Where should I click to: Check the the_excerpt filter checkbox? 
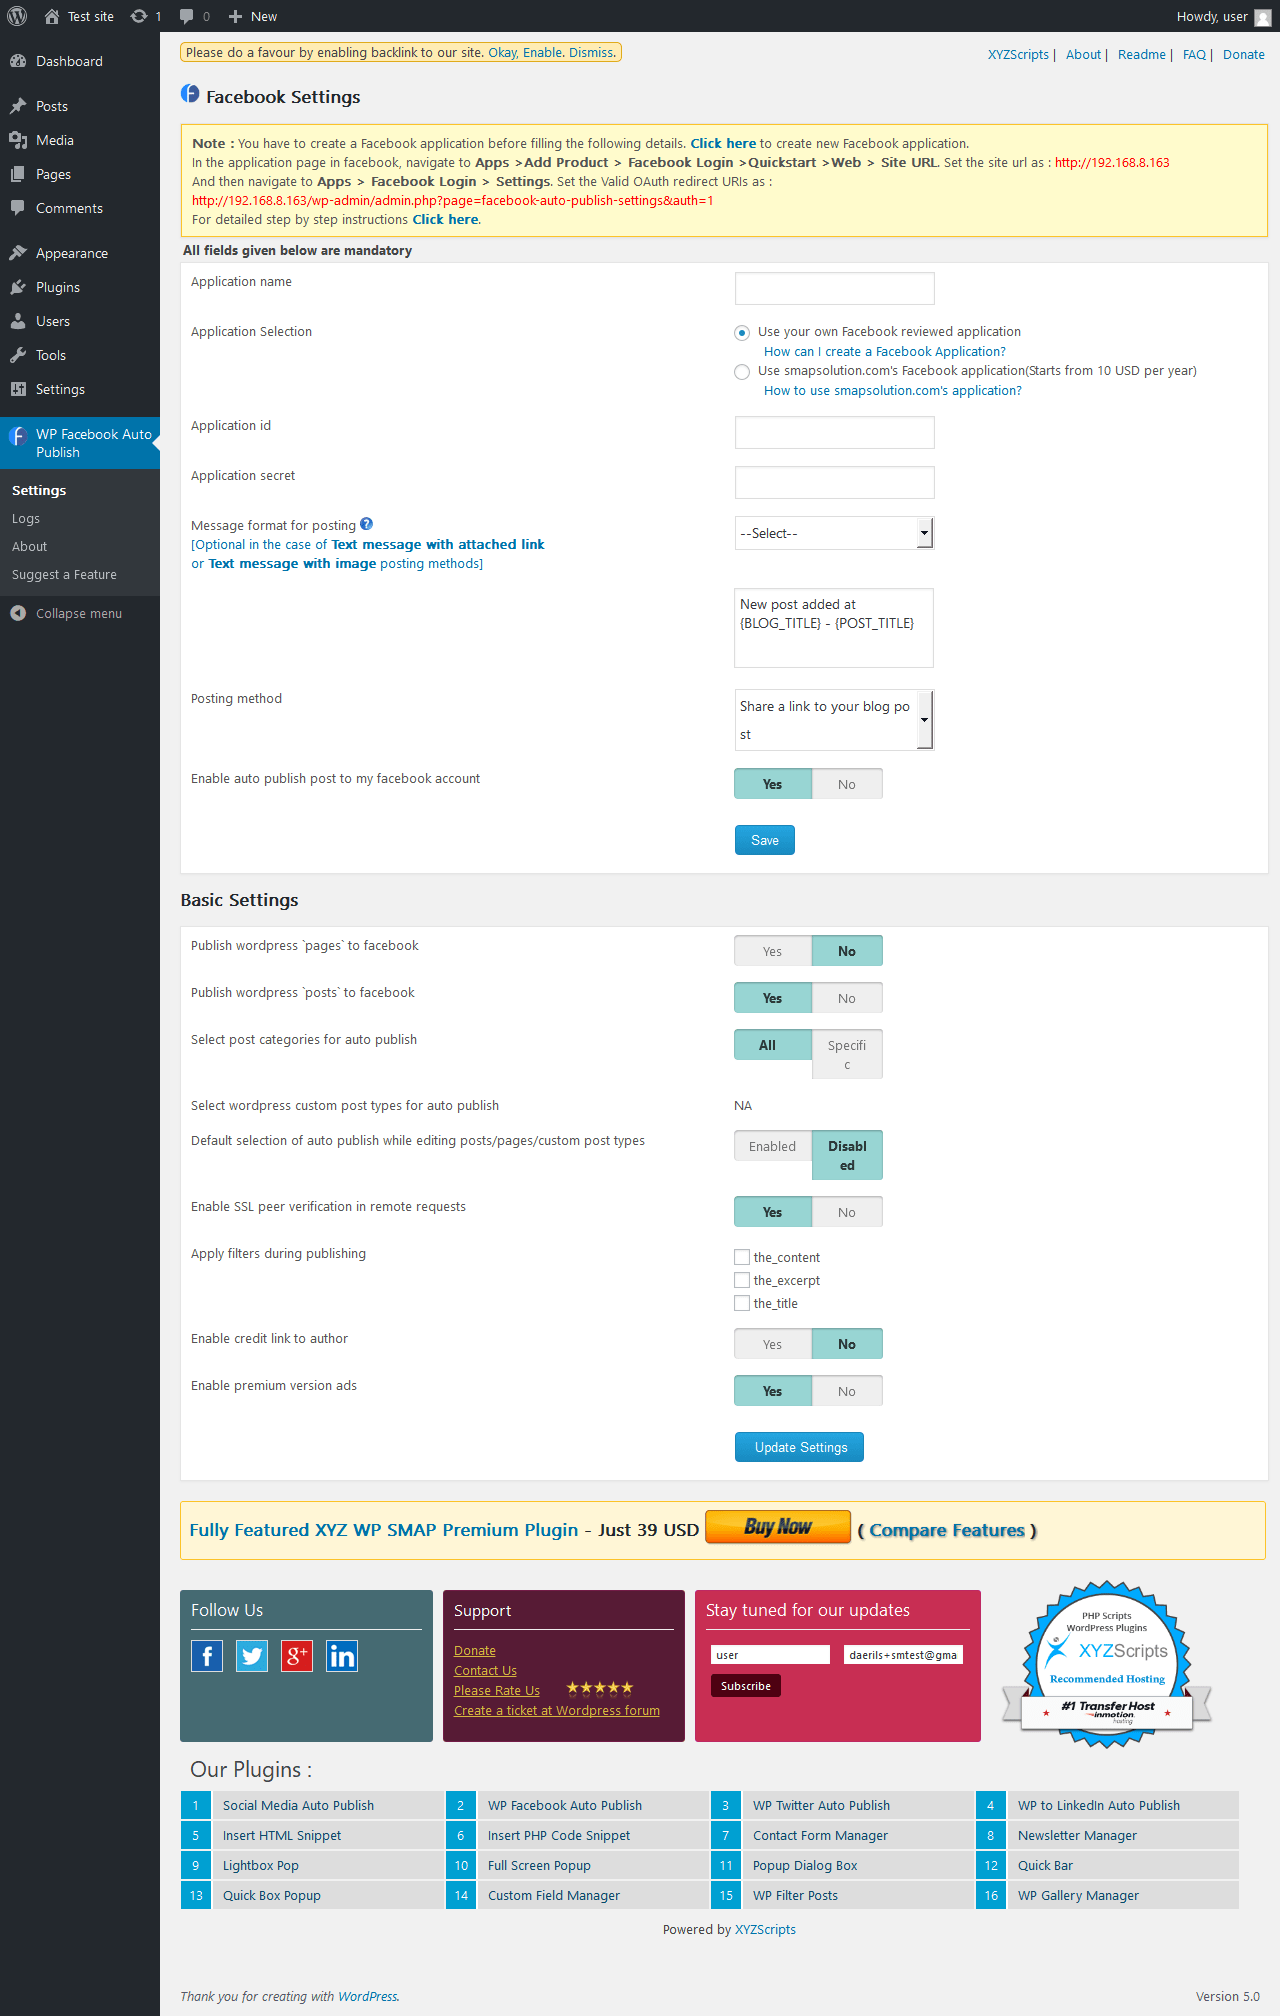[x=742, y=1280]
